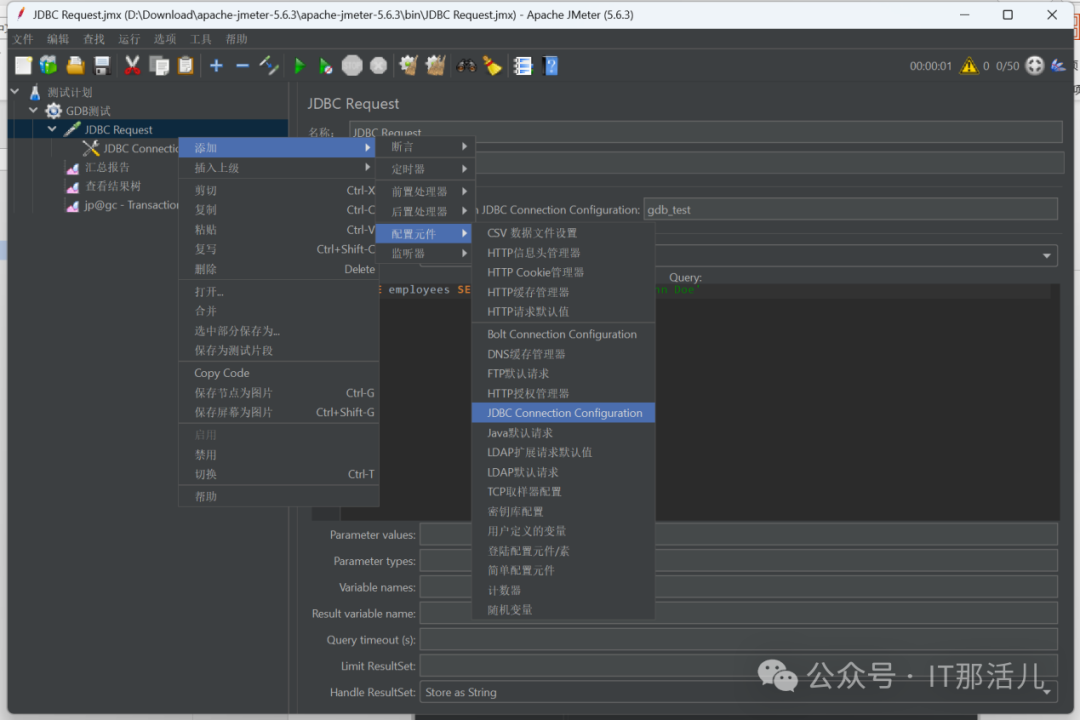Expand the 监听器 submenu
This screenshot has height=720, width=1080.
[x=426, y=254]
